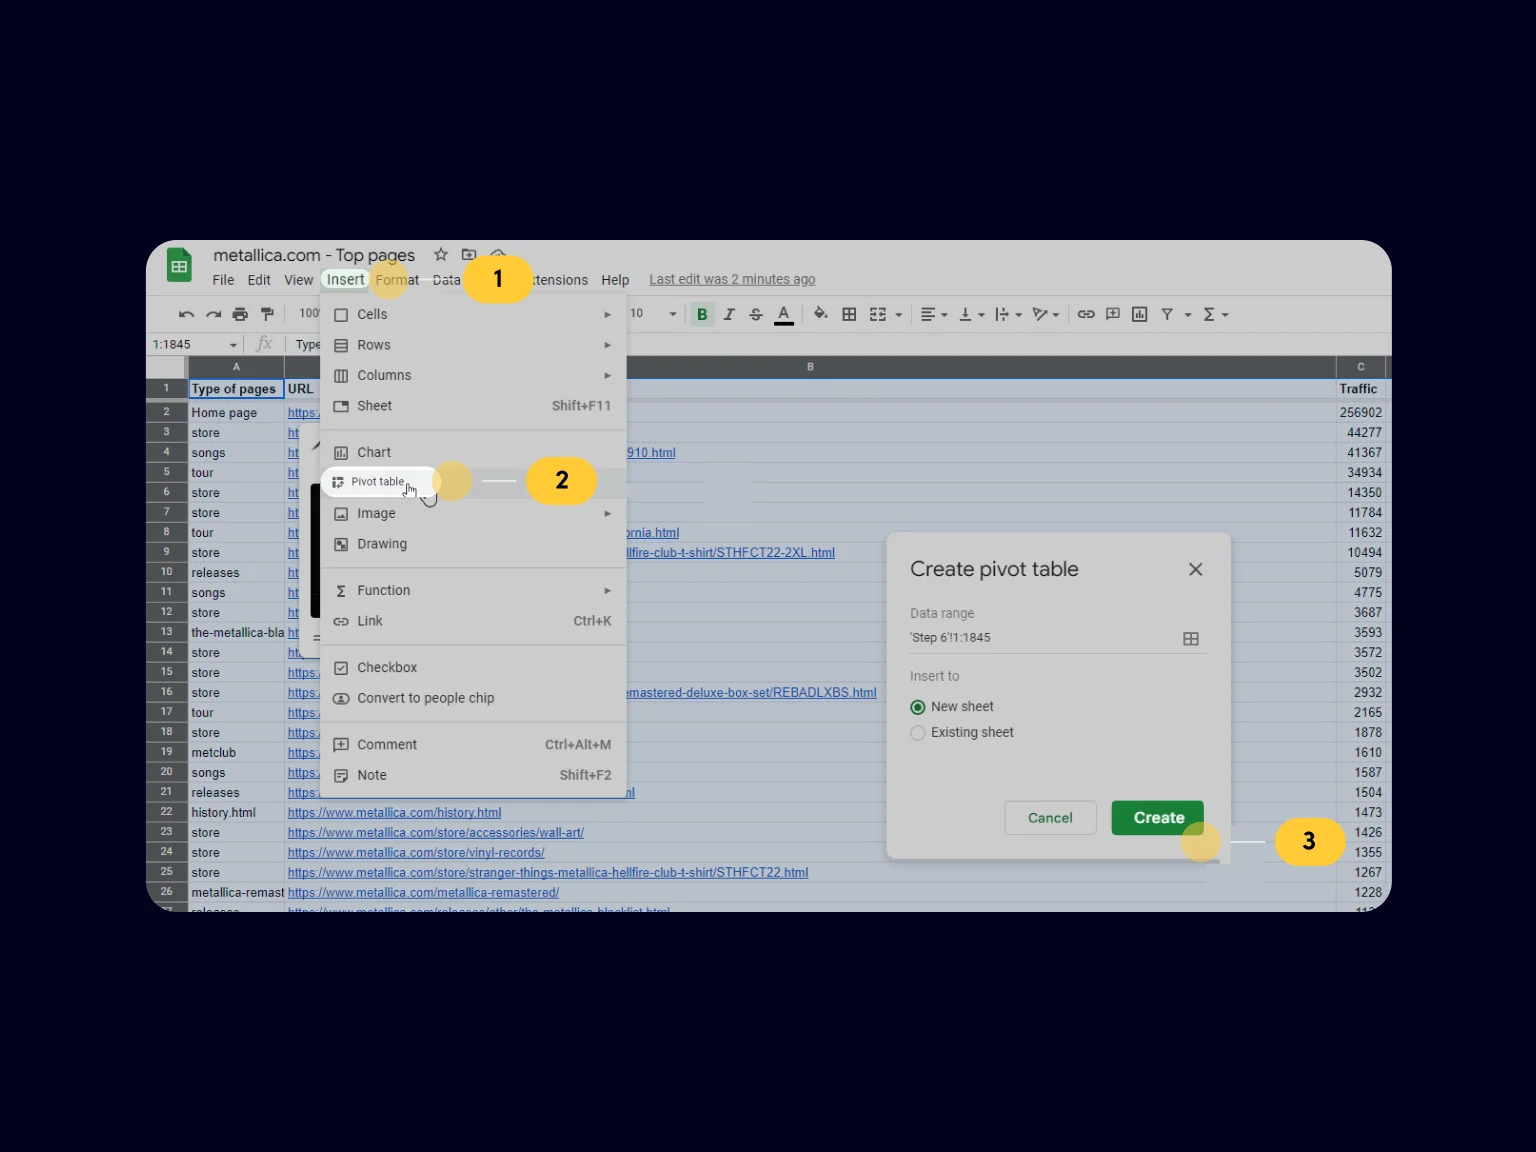Viewport: 1536px width, 1152px height.
Task: Open the text wrapping dropdown
Action: tap(1008, 314)
